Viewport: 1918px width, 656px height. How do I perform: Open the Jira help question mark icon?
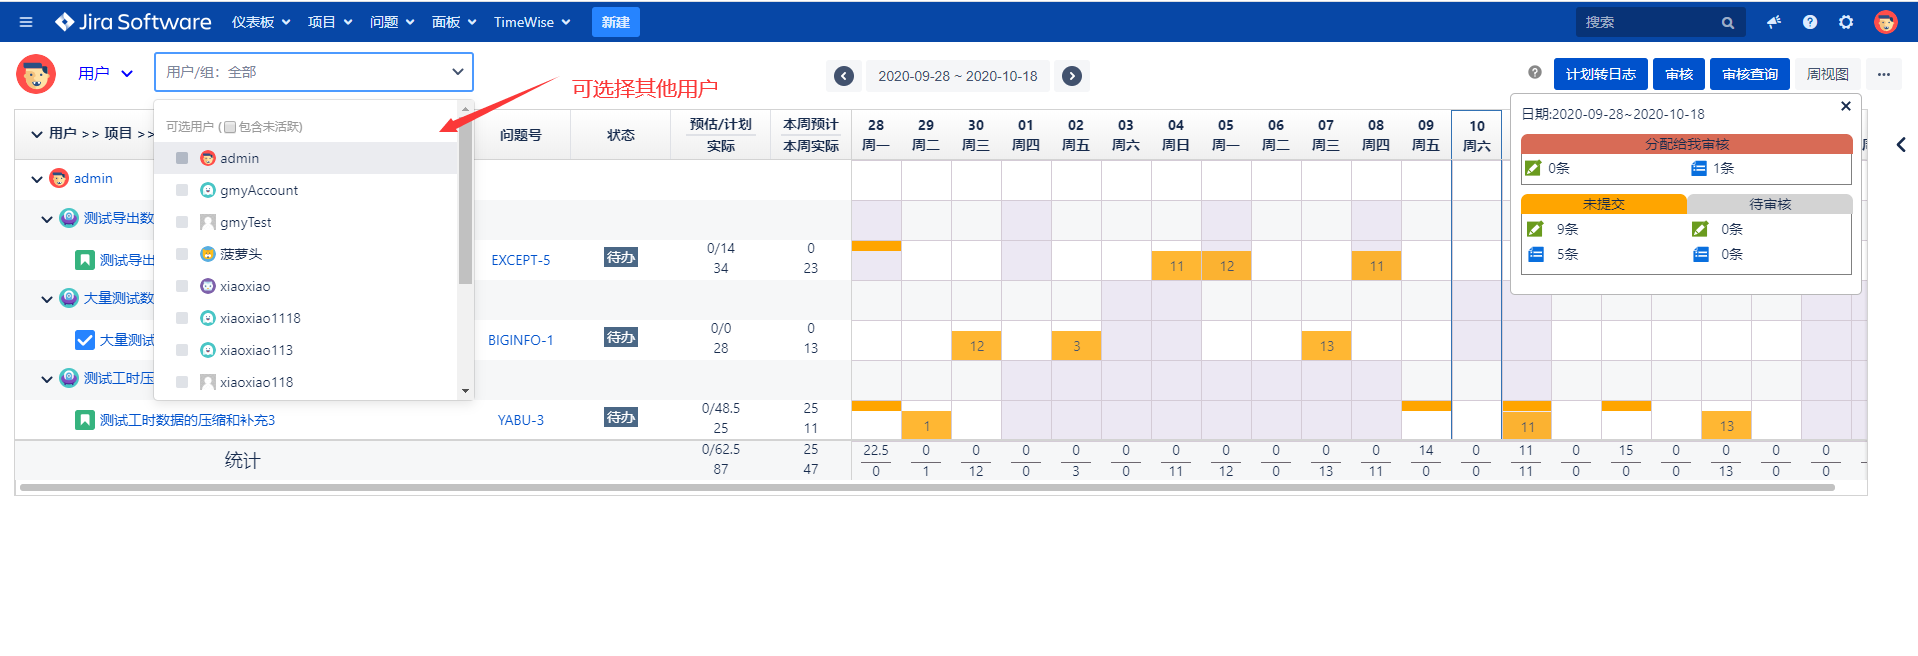1809,22
